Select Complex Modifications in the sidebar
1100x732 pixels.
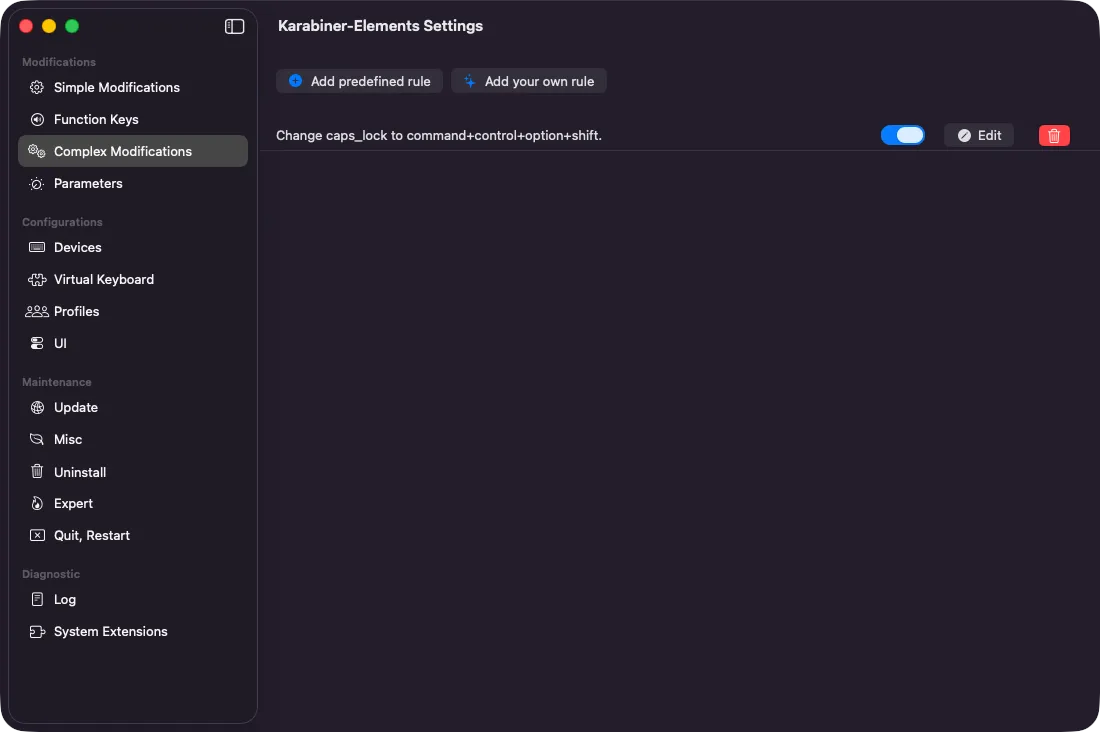point(122,151)
